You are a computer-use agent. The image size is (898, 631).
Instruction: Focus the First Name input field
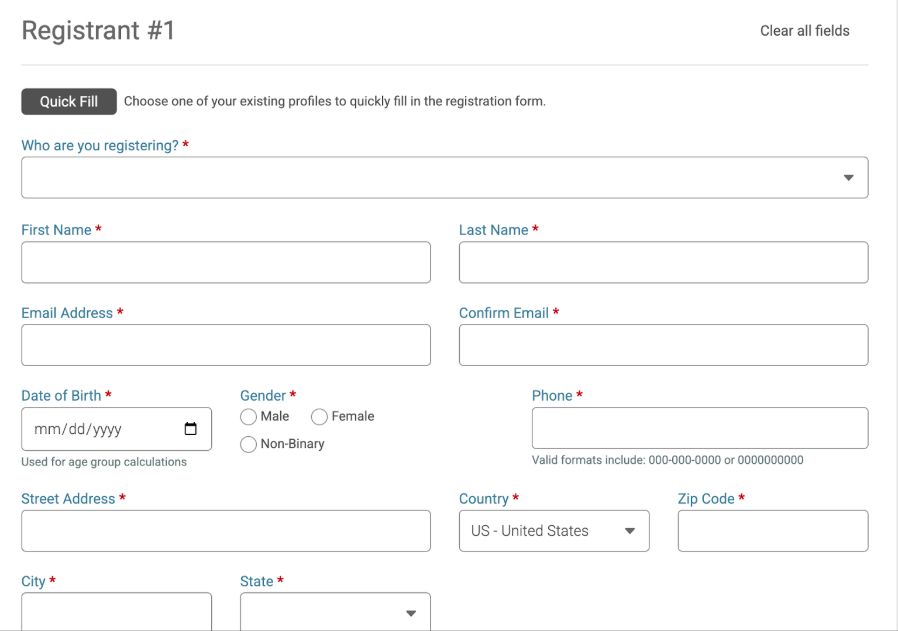(x=226, y=262)
